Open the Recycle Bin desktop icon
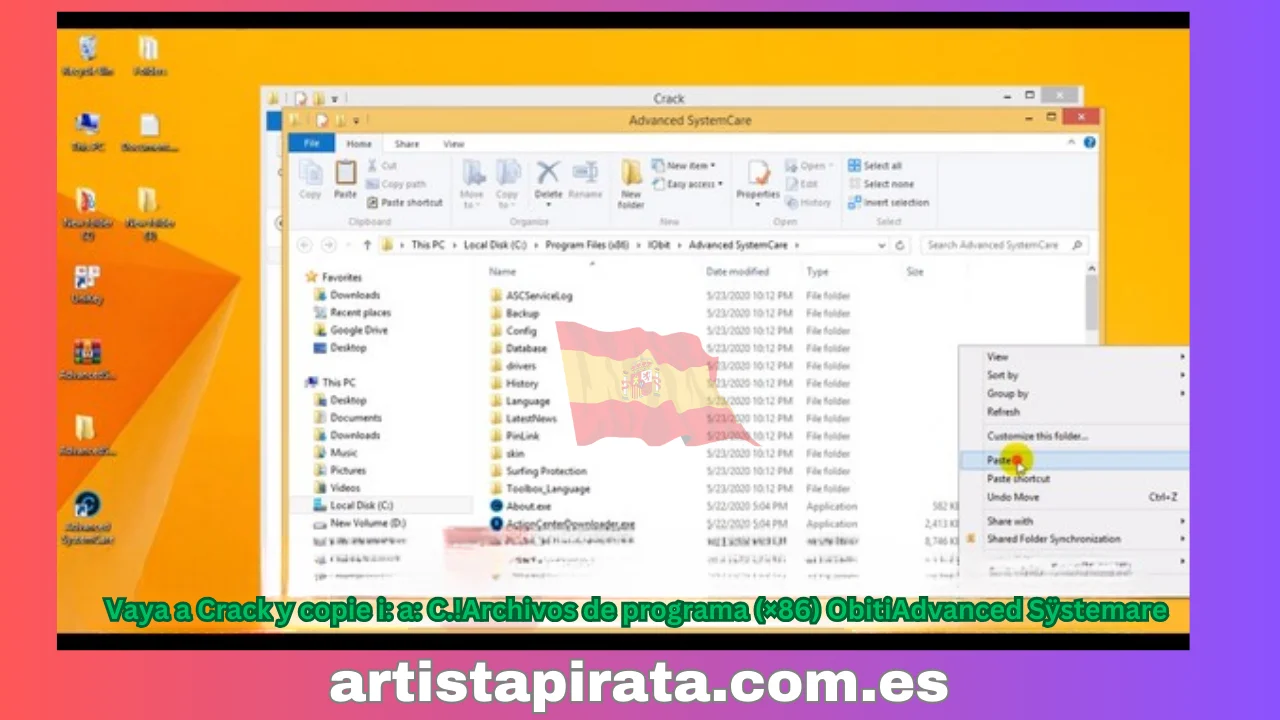The image size is (1280, 720). pos(88,56)
